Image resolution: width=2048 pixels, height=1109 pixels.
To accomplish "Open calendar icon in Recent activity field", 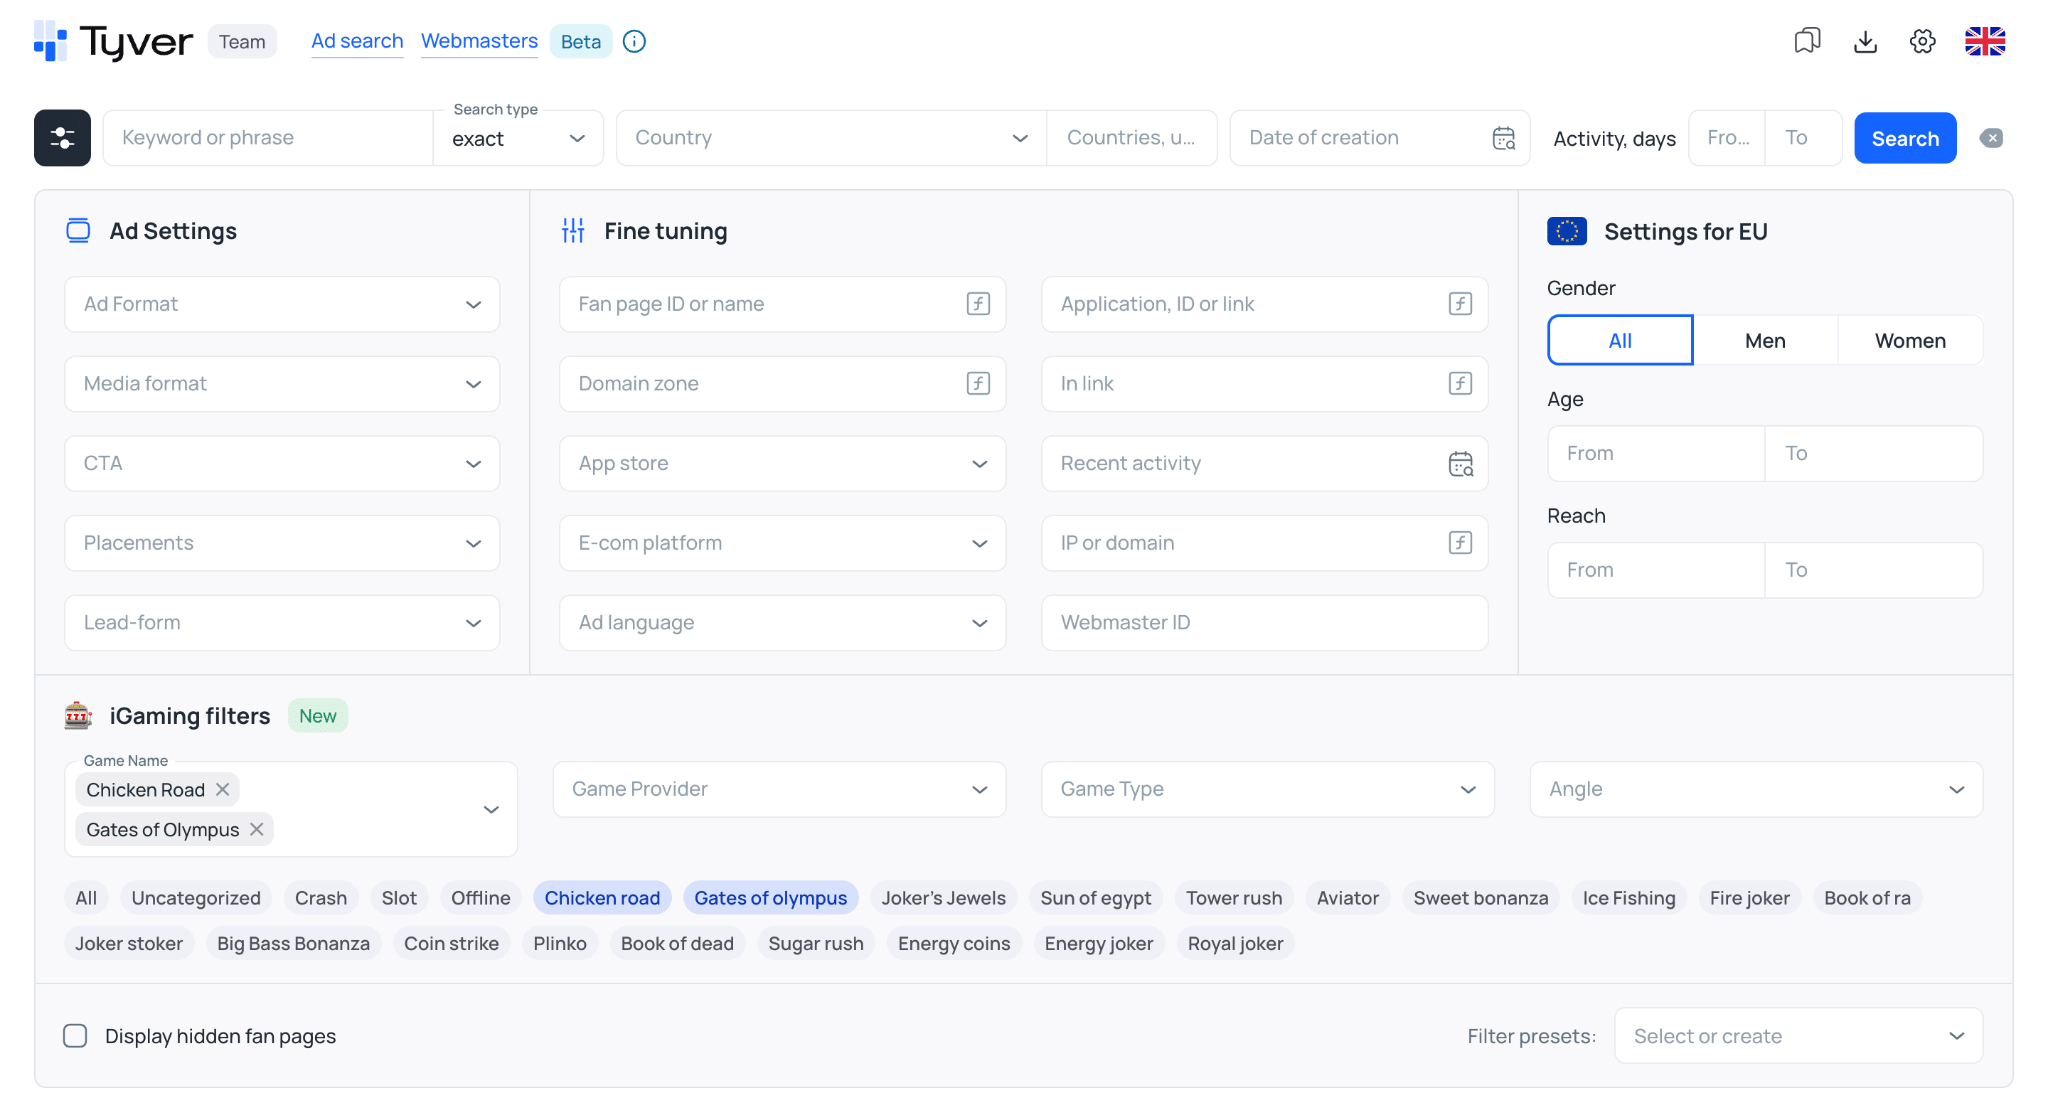I will pos(1461,464).
